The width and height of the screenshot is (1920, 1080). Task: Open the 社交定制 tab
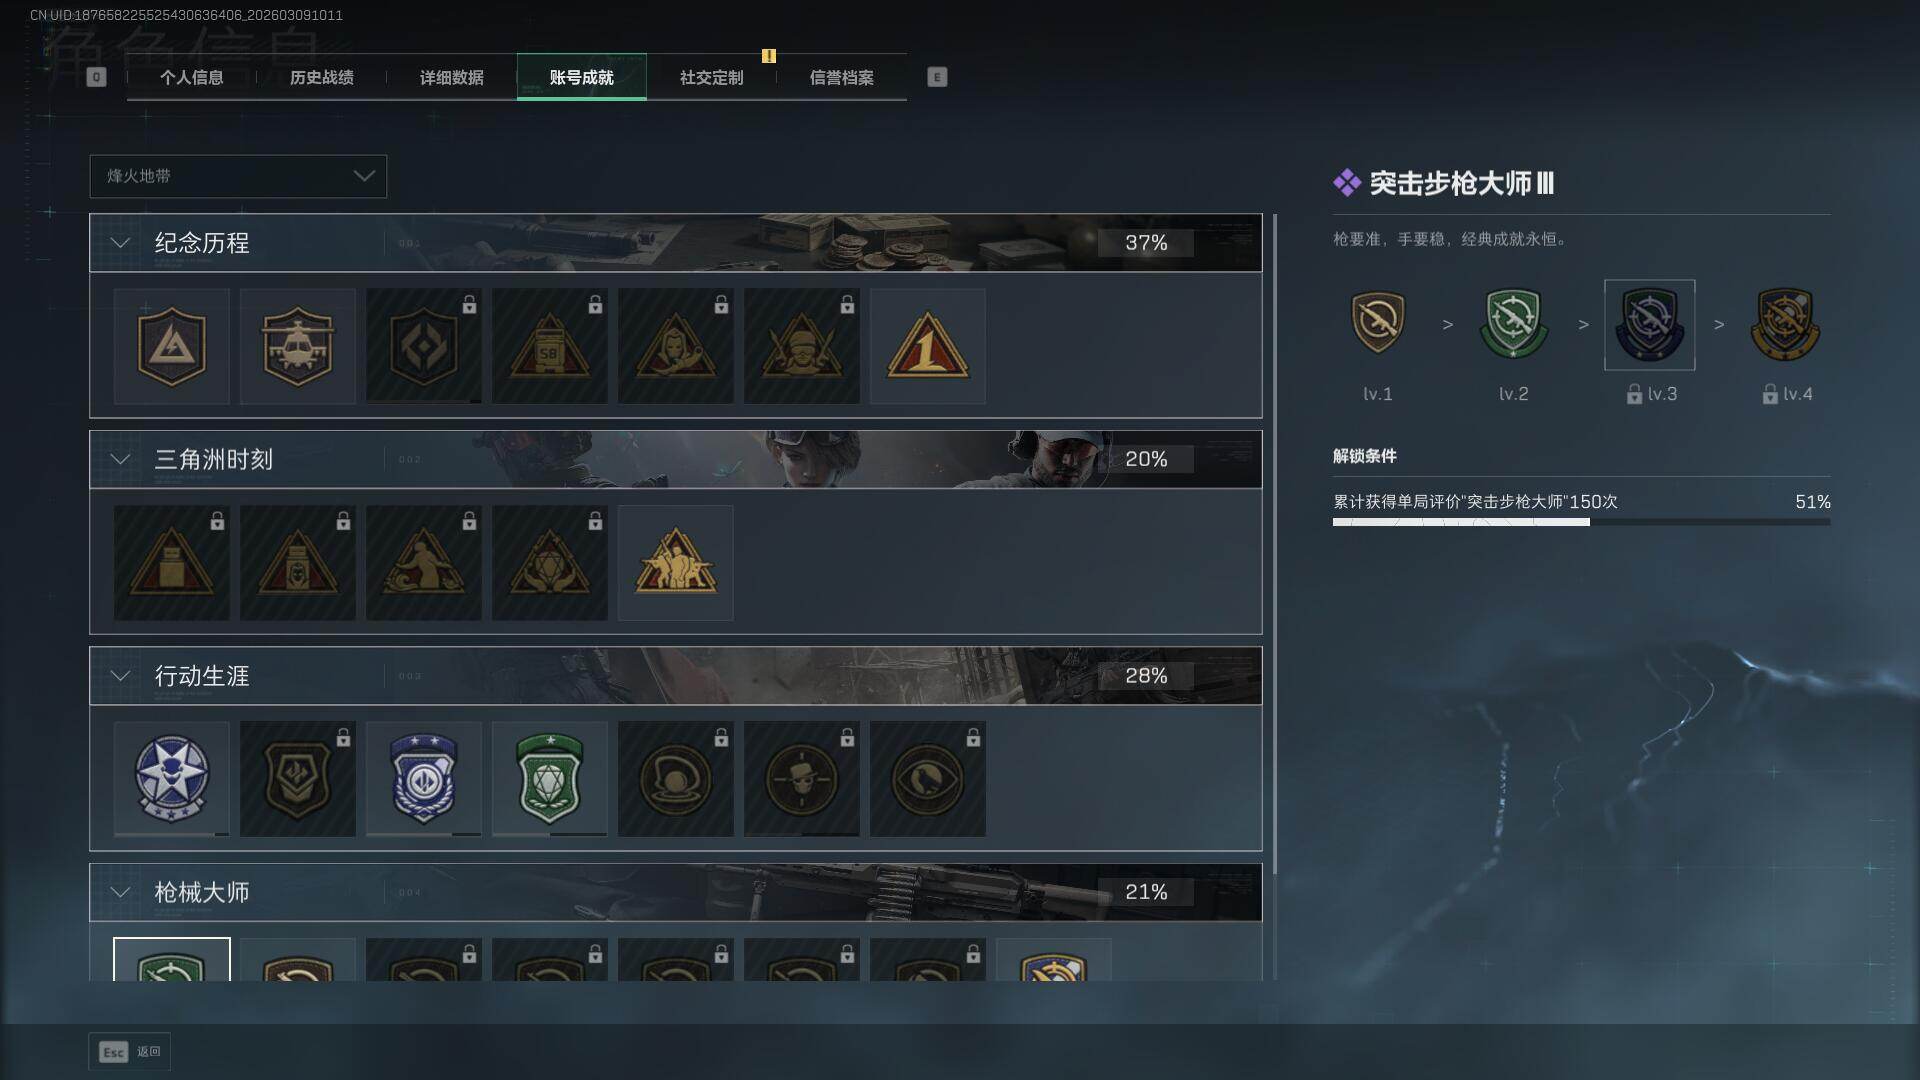[711, 77]
